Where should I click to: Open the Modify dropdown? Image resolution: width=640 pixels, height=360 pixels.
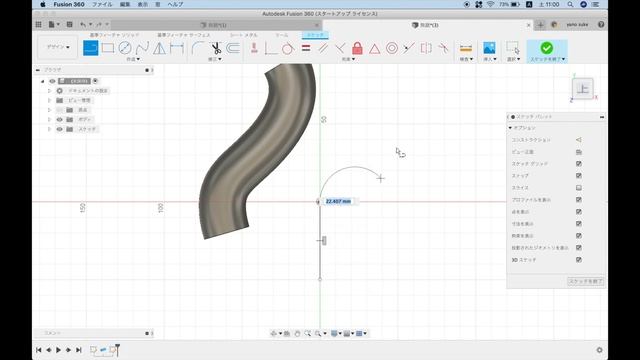tap(215, 59)
